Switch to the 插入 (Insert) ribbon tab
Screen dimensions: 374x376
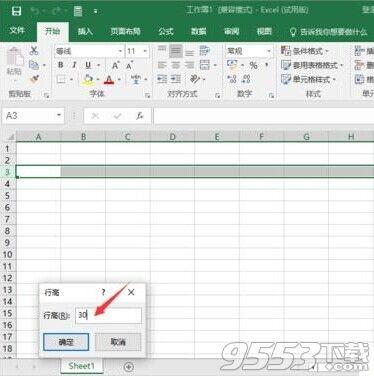(85, 31)
